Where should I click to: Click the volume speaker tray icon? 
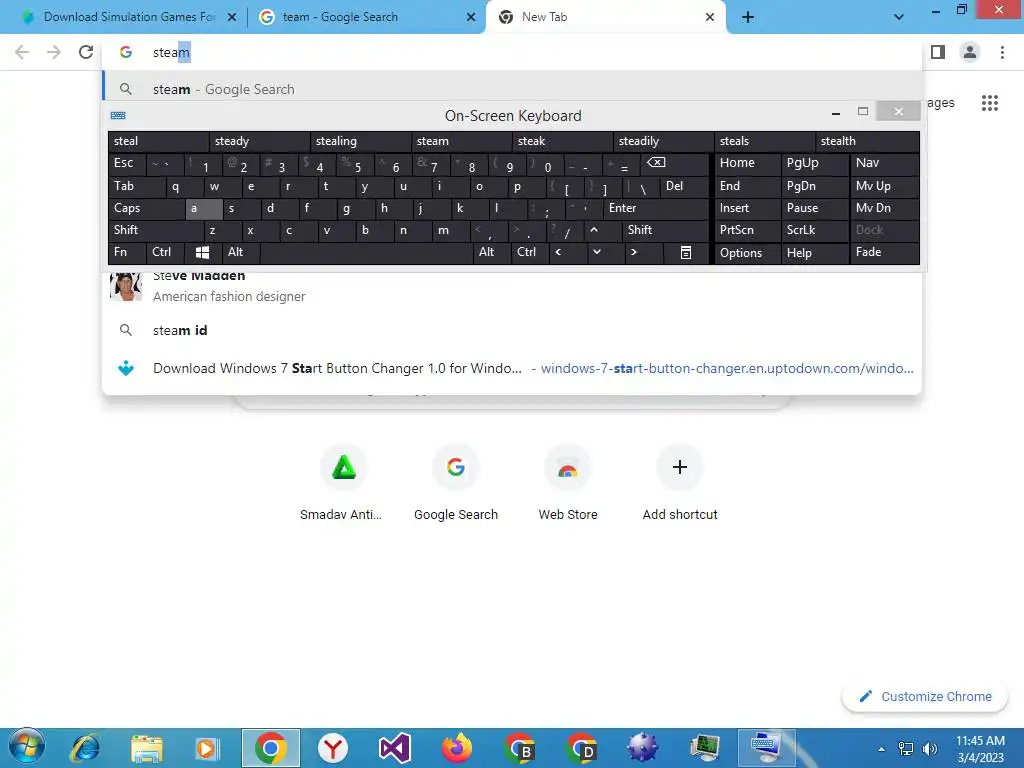(x=929, y=748)
